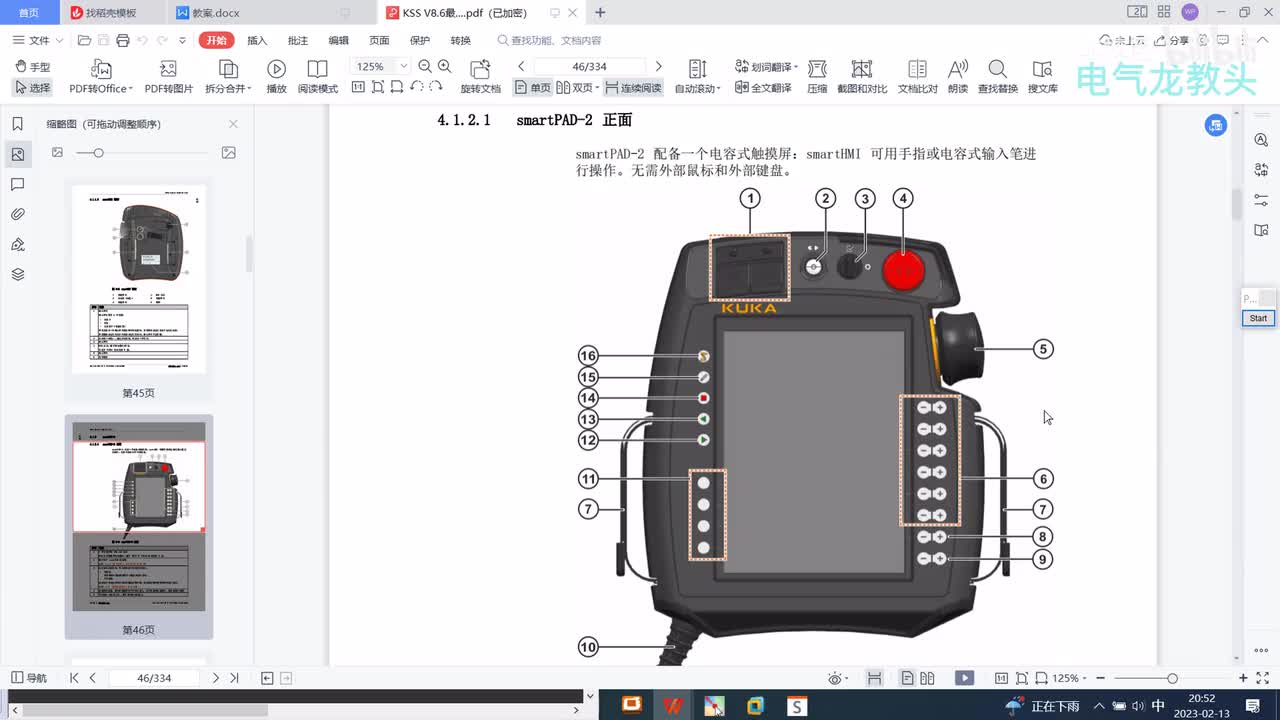Expand PDF转Office options
Viewport: 1280px width, 720px height.
coord(132,89)
